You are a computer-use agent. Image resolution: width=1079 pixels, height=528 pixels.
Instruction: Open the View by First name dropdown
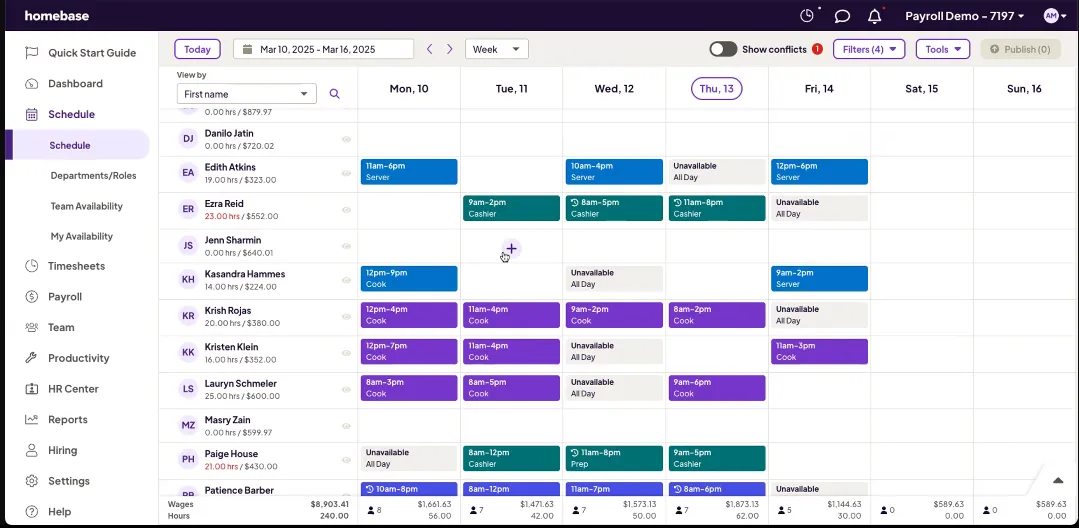point(246,94)
